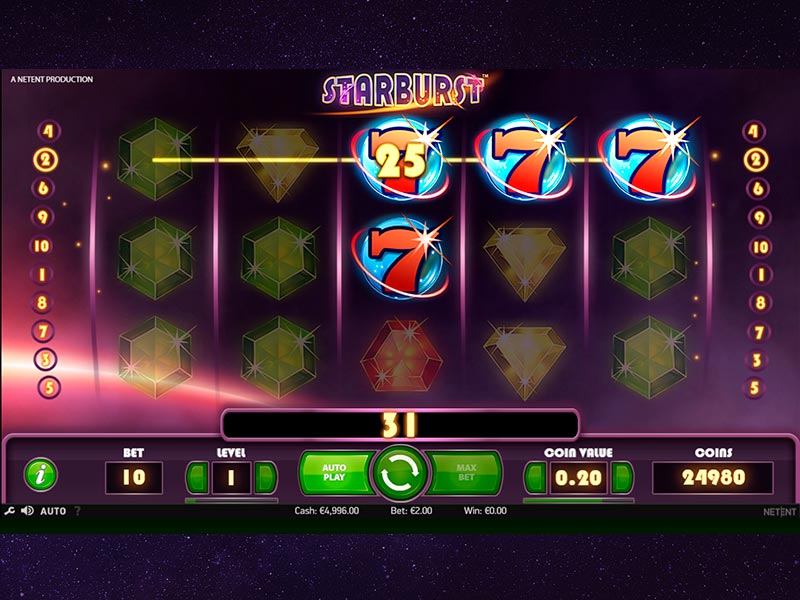Increase coin value with right arrow
This screenshot has height=600, width=800.
coord(622,478)
